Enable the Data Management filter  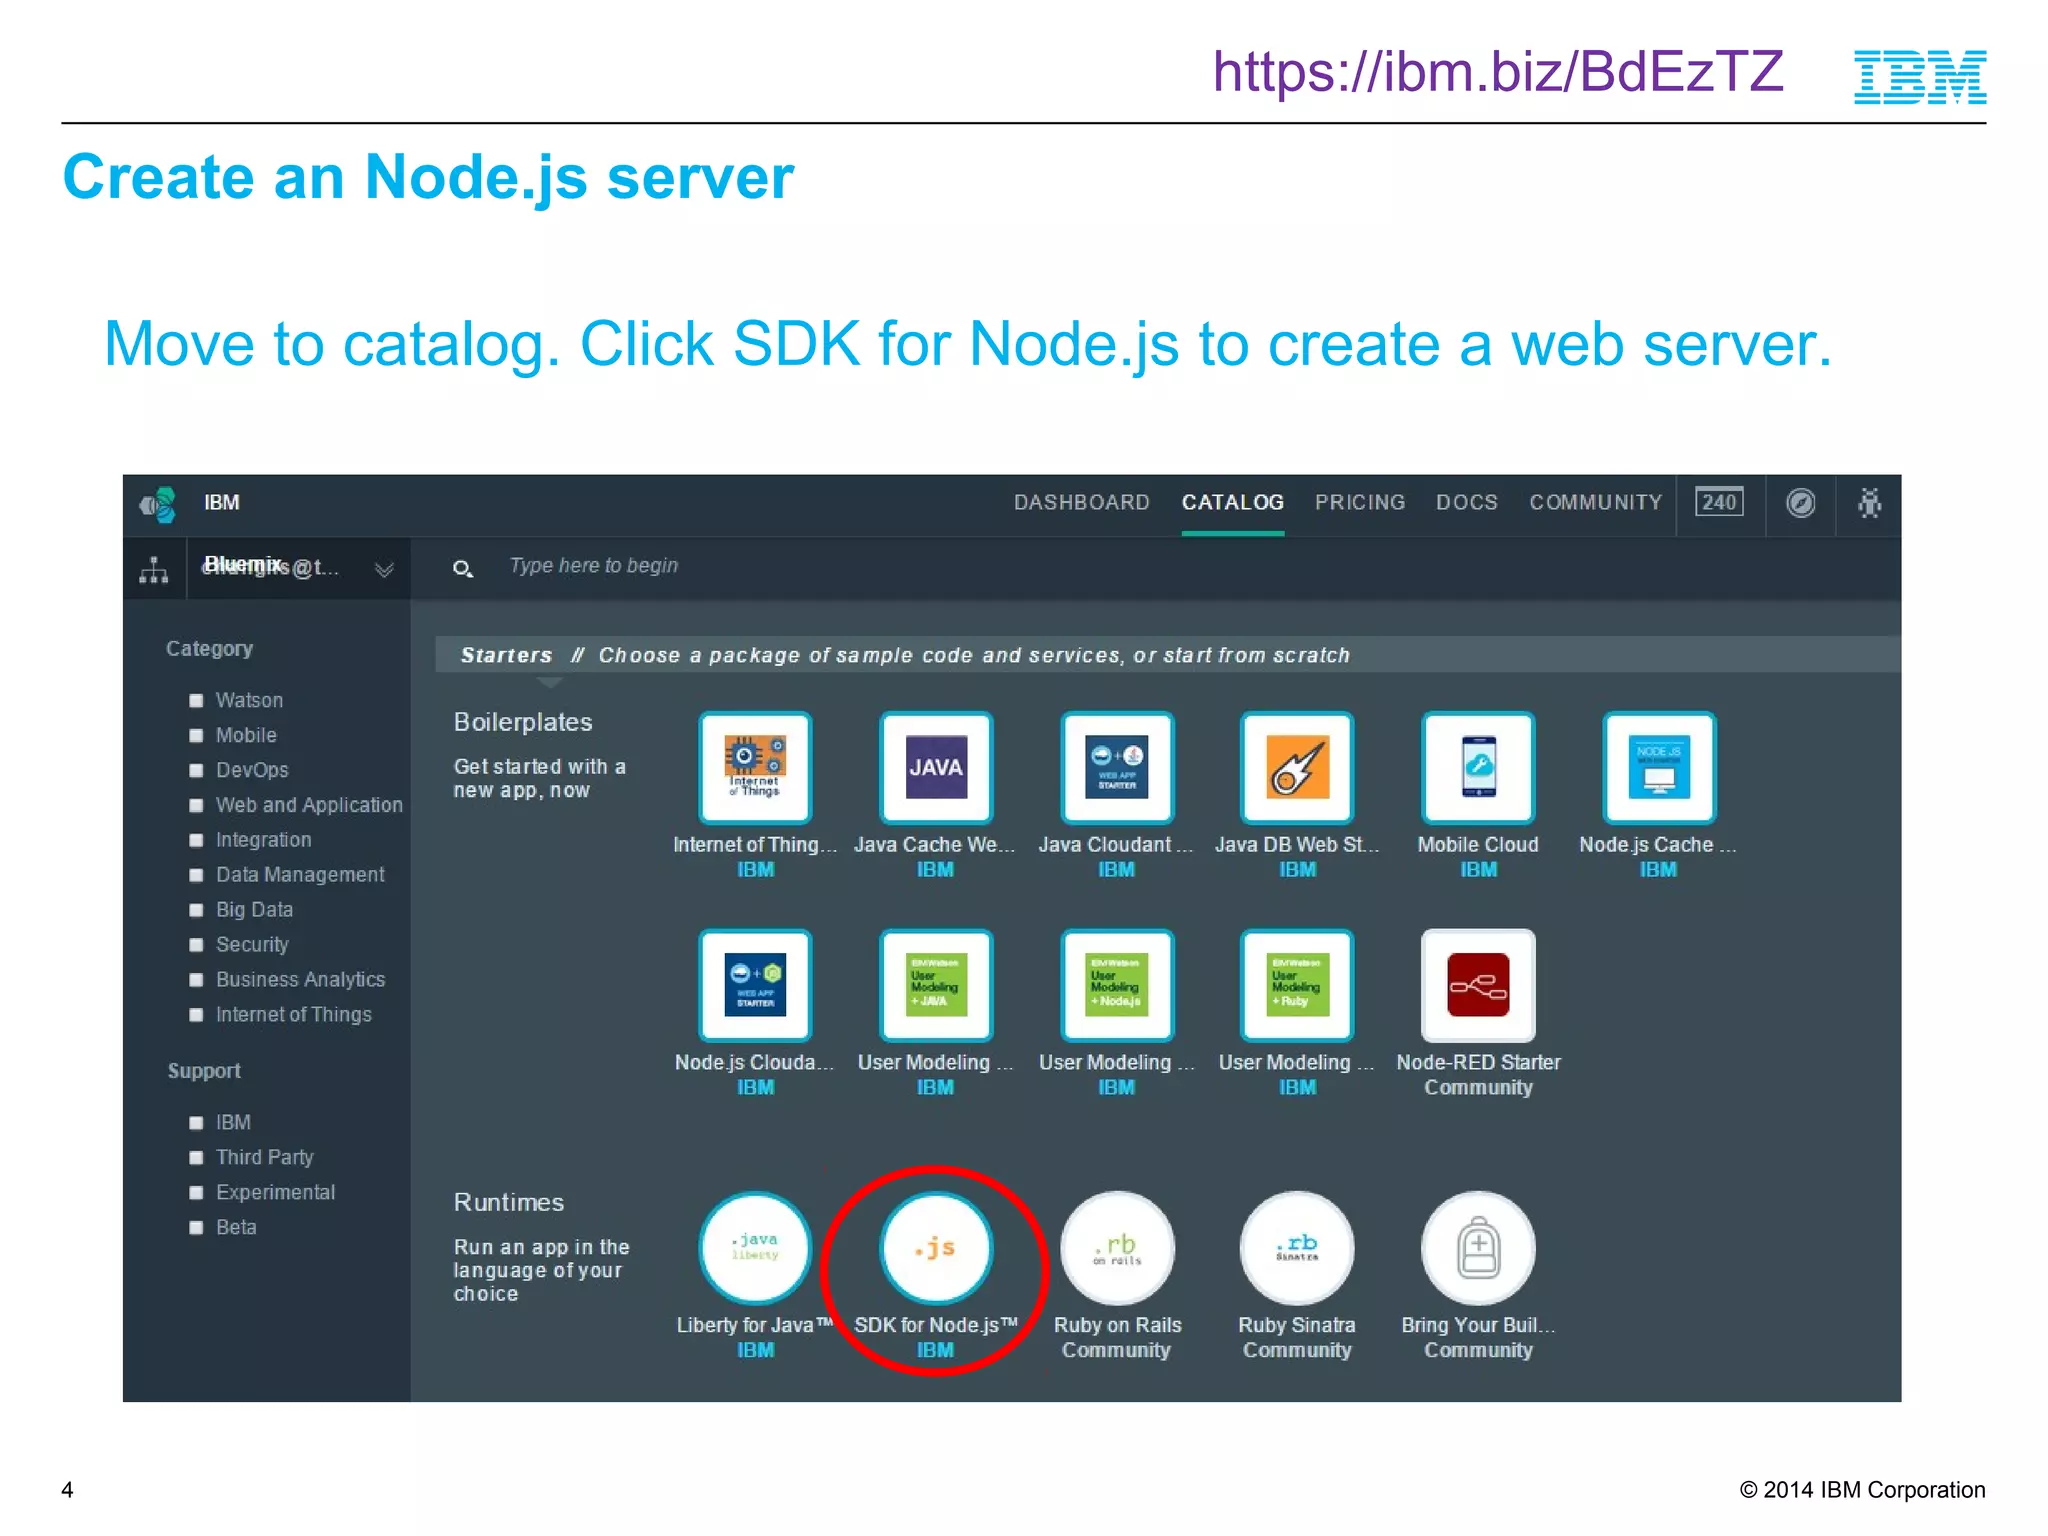196,876
